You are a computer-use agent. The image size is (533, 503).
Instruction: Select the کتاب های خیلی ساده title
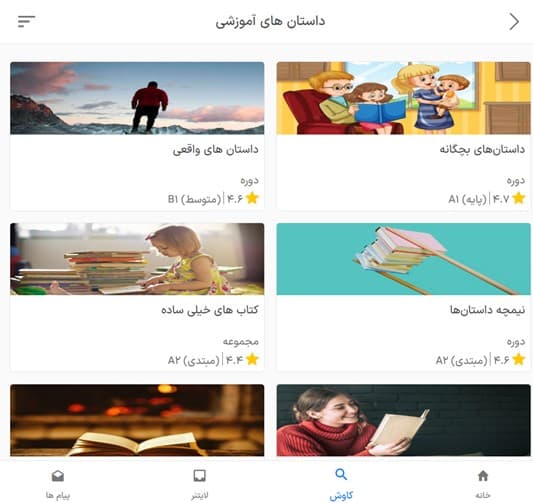point(210,310)
